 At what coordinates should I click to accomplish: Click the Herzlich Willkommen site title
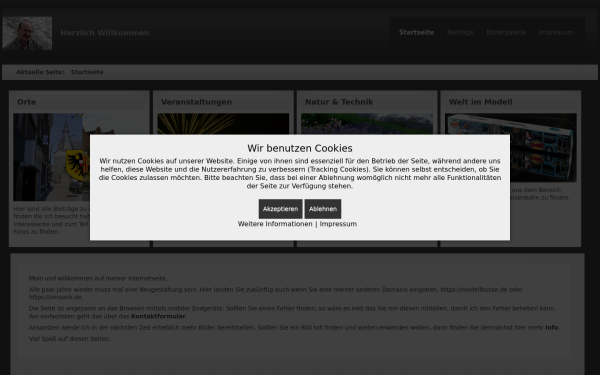pos(105,33)
